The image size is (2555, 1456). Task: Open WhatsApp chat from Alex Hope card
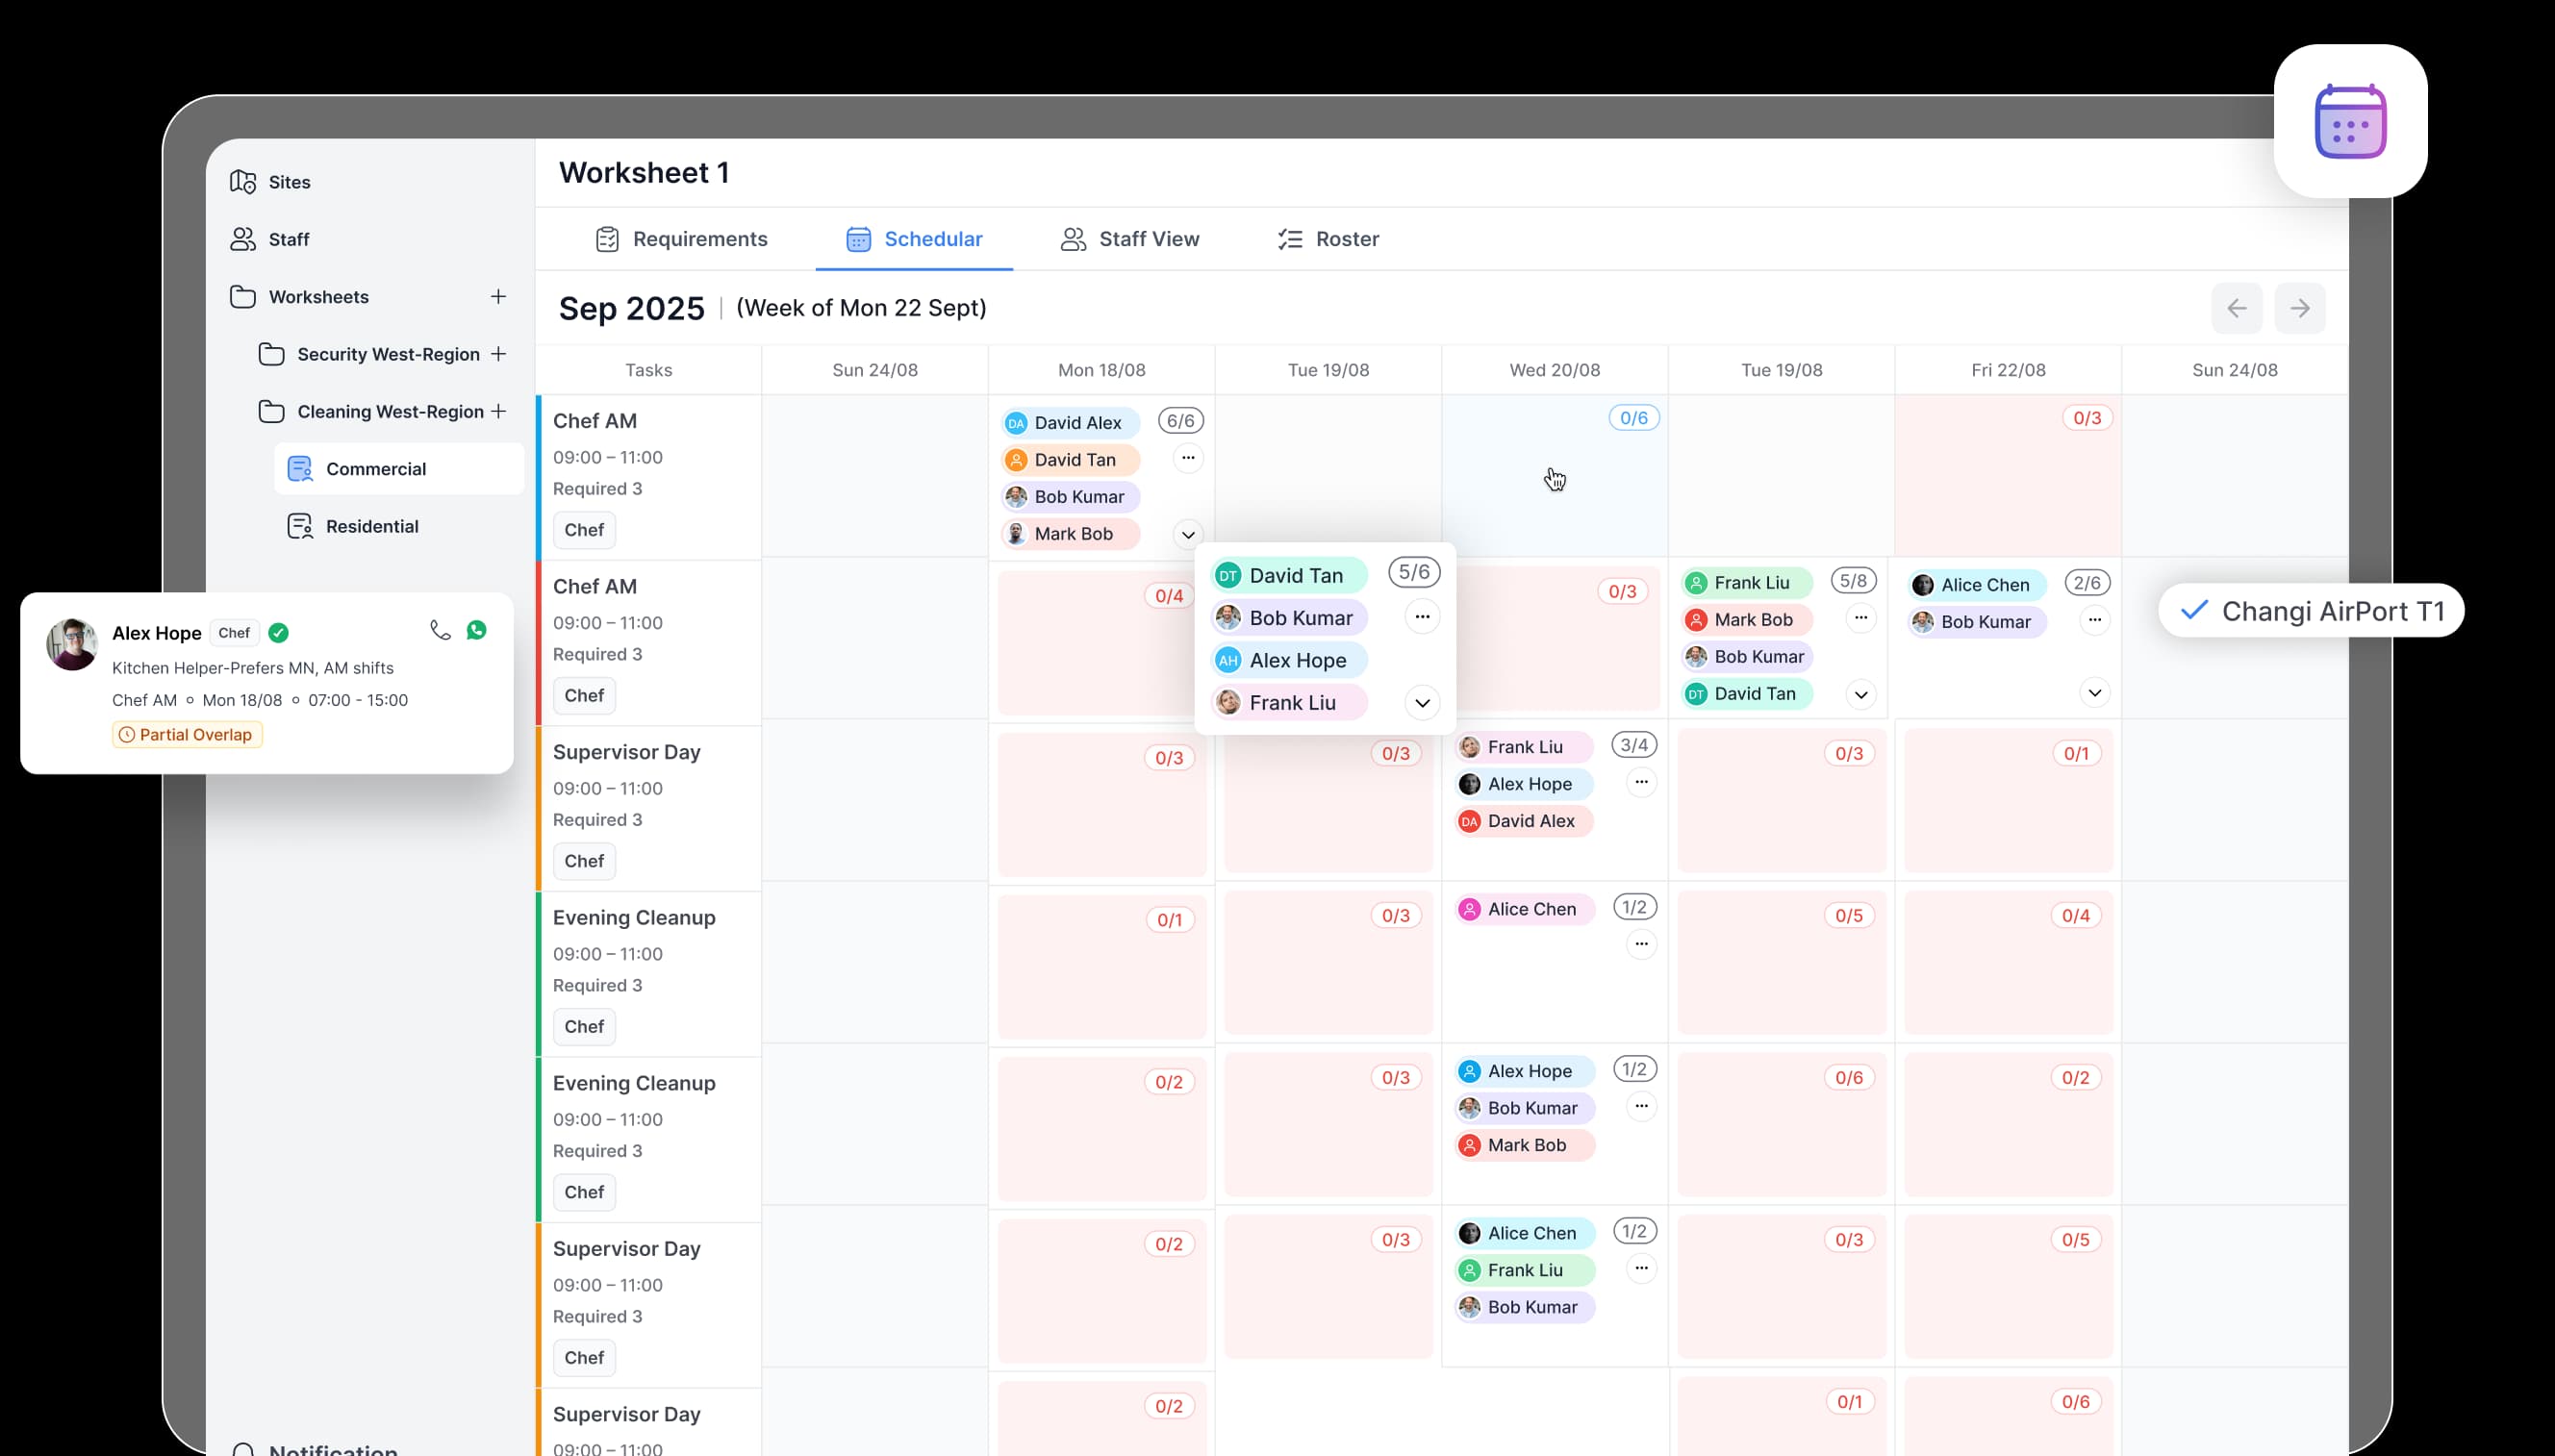coord(476,630)
